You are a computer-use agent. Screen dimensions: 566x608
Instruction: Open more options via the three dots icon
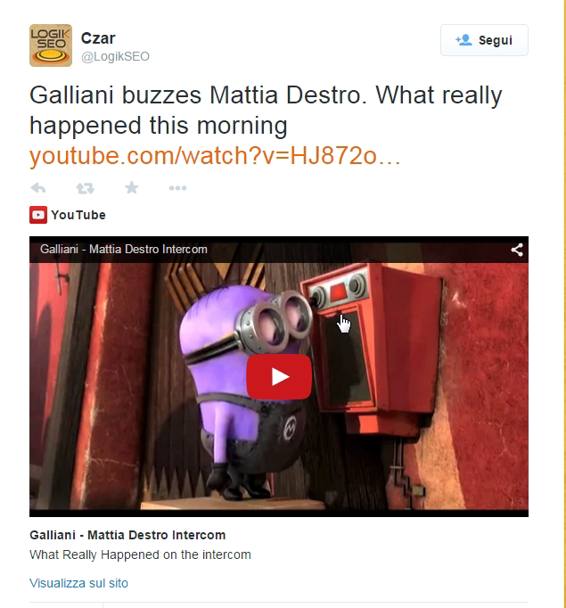[178, 188]
